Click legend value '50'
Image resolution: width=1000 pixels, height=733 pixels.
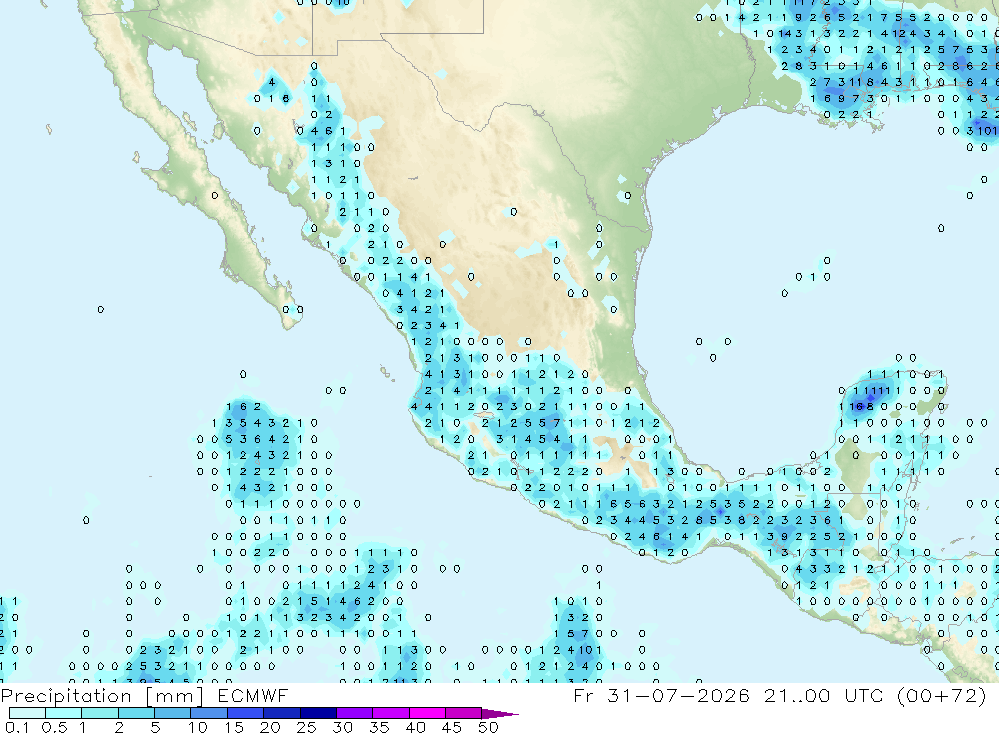[489, 727]
